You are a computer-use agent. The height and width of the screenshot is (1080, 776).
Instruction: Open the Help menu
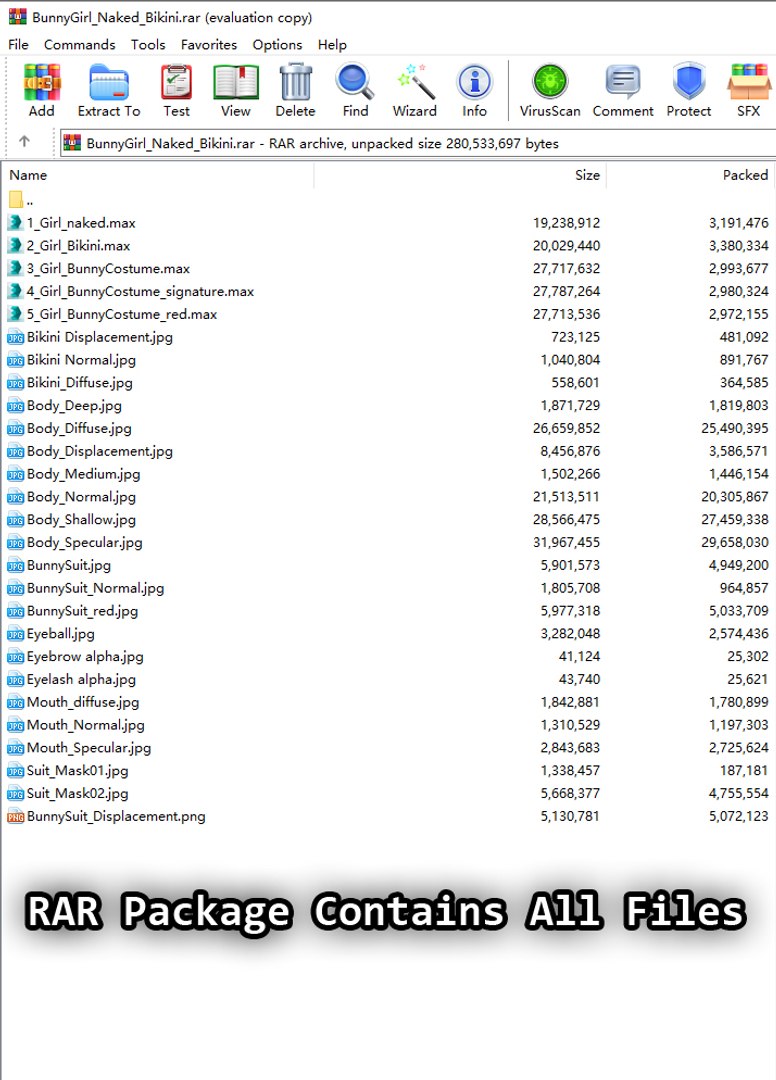(x=332, y=44)
